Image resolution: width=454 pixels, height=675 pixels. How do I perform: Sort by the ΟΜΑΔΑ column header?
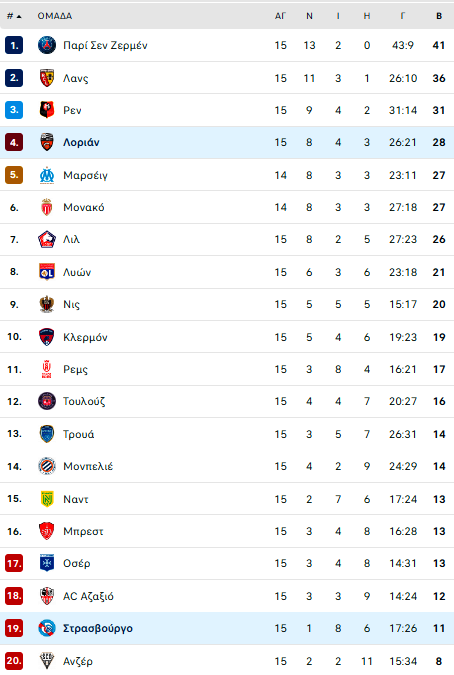(x=55, y=16)
